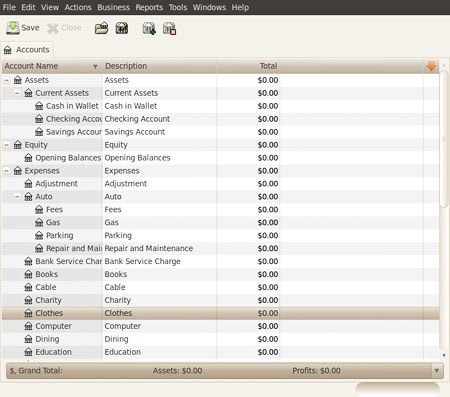The image size is (450, 397).
Task: Click the 'Bank Service Charge' description cell
Action: 142,261
